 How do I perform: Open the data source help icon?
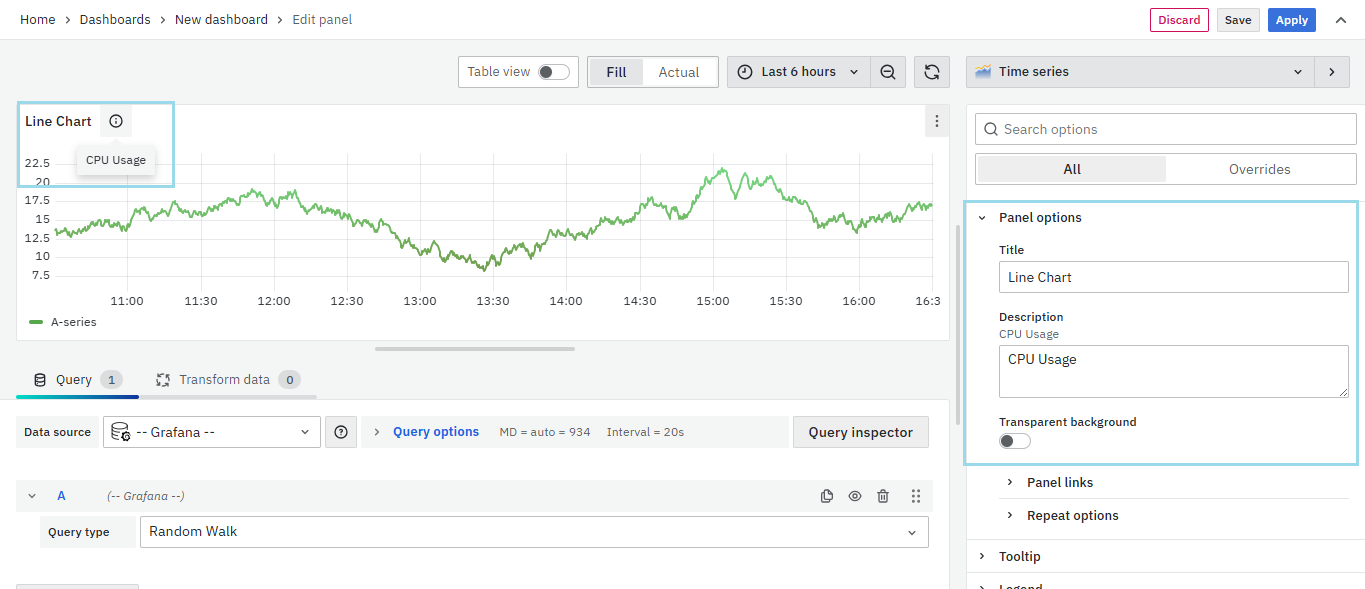click(x=341, y=432)
